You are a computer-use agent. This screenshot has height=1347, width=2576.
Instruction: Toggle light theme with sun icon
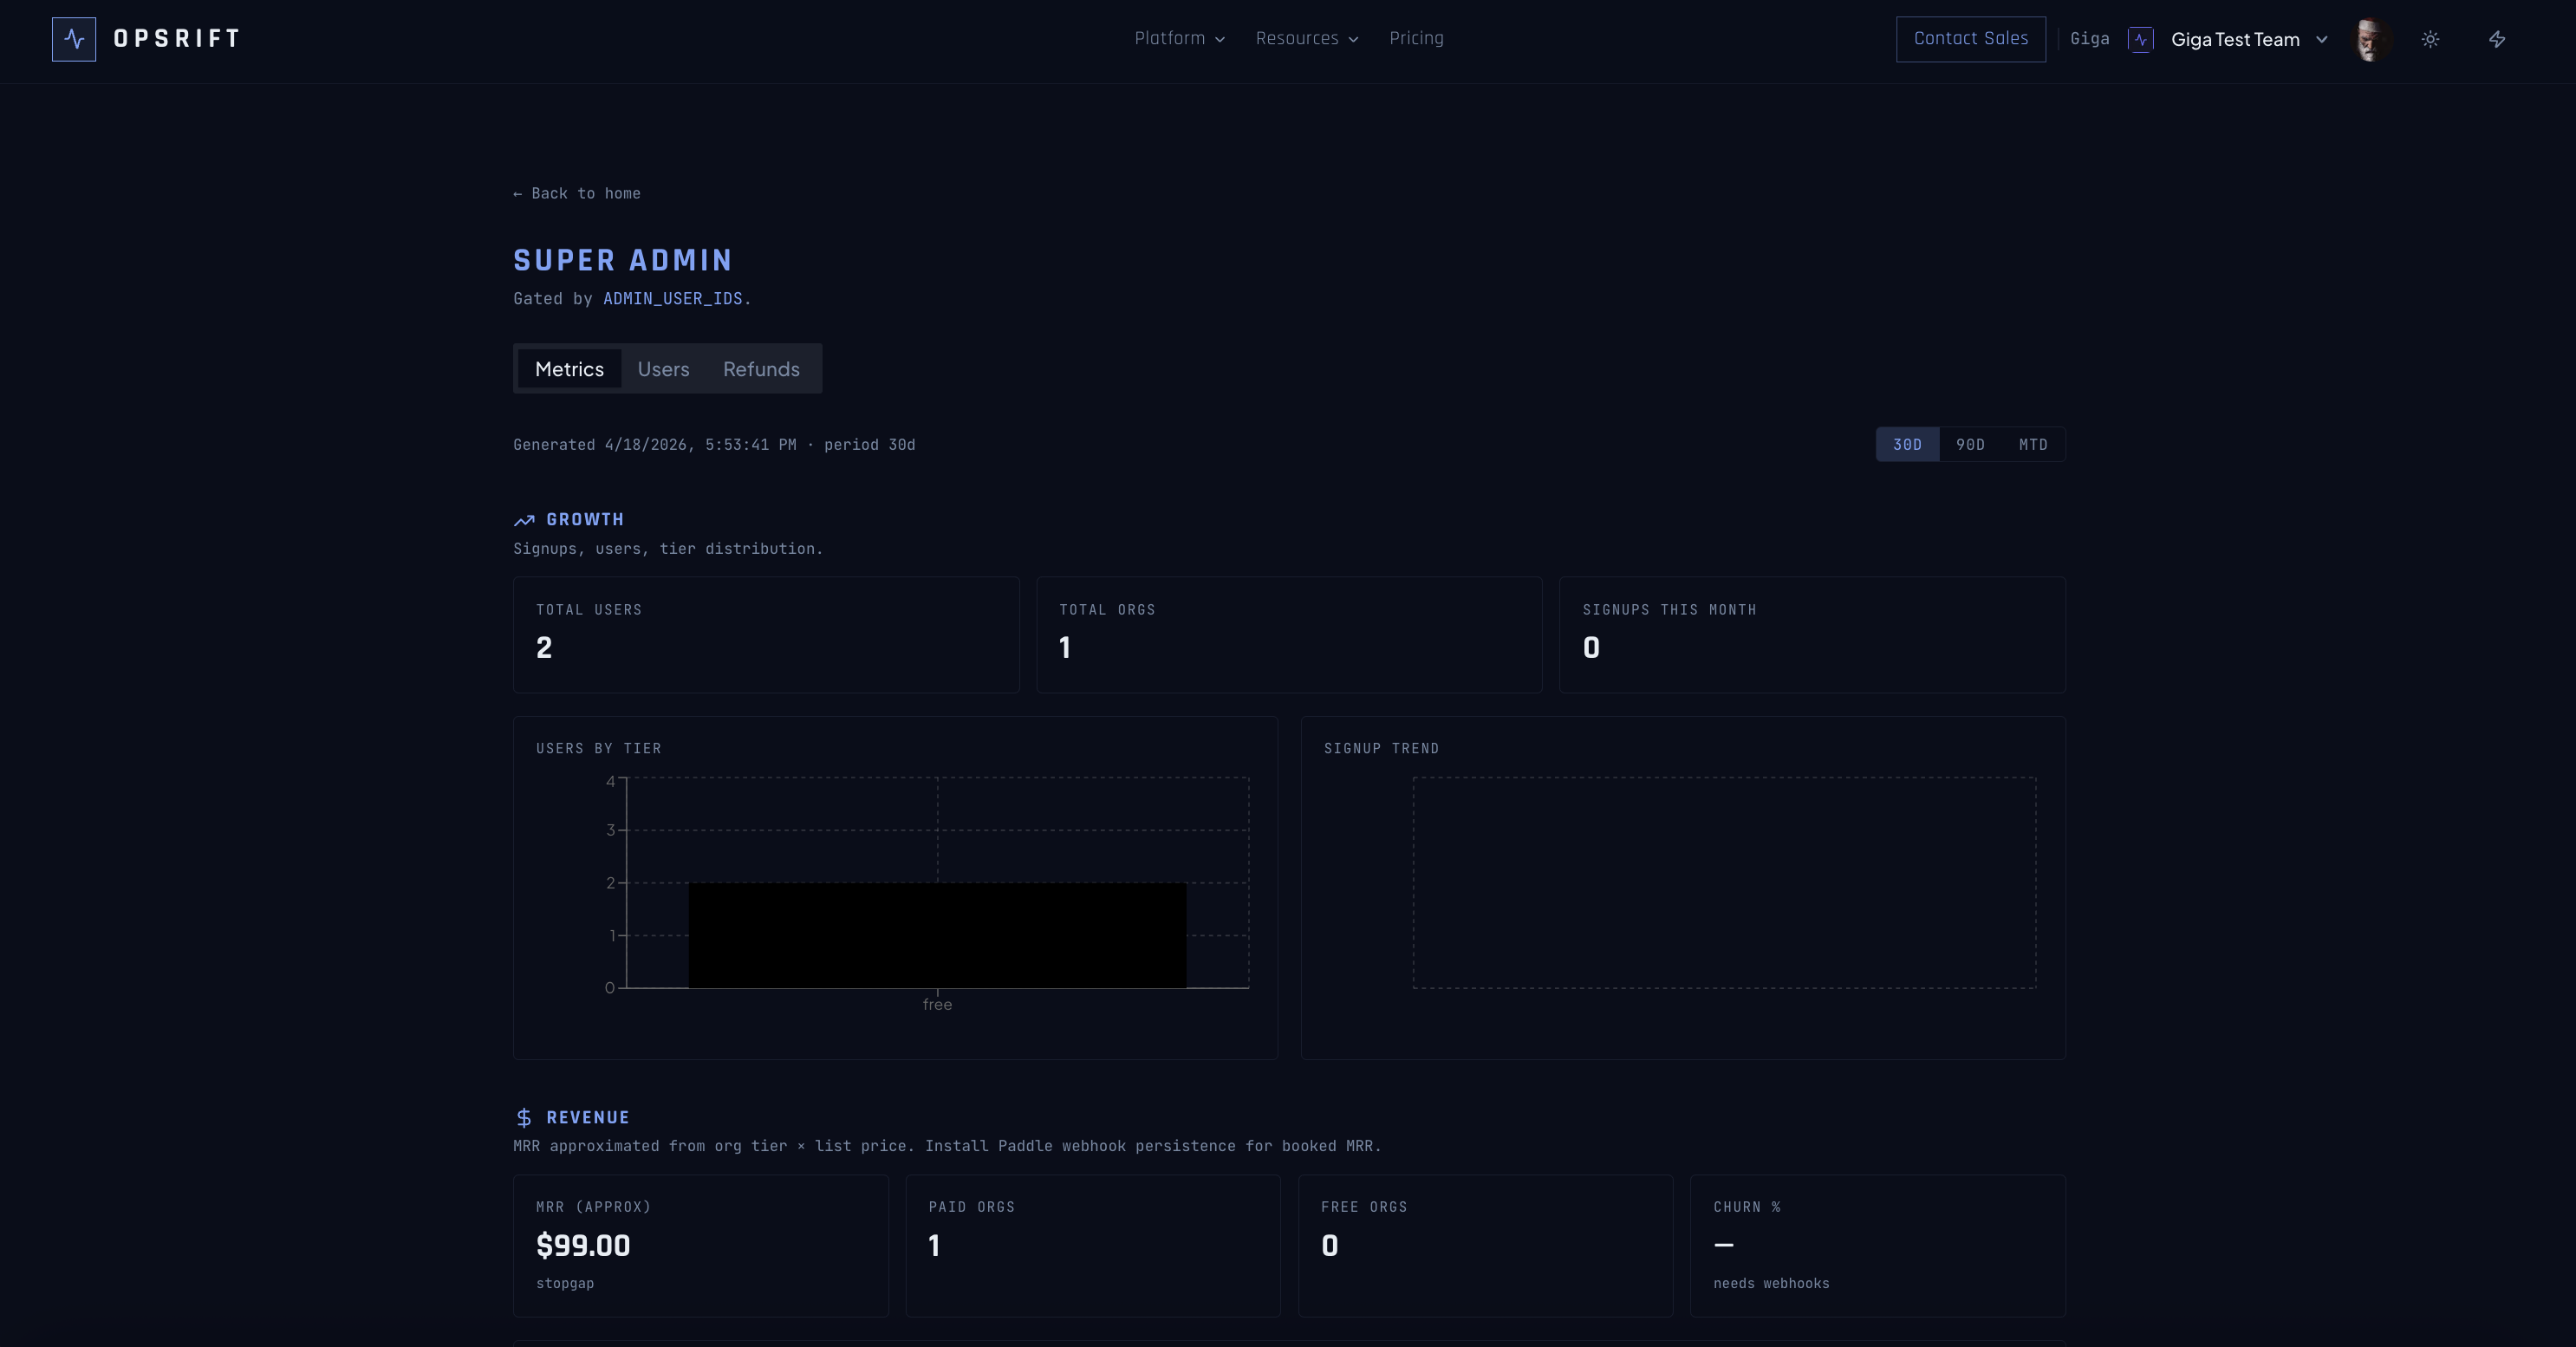(x=2430, y=39)
